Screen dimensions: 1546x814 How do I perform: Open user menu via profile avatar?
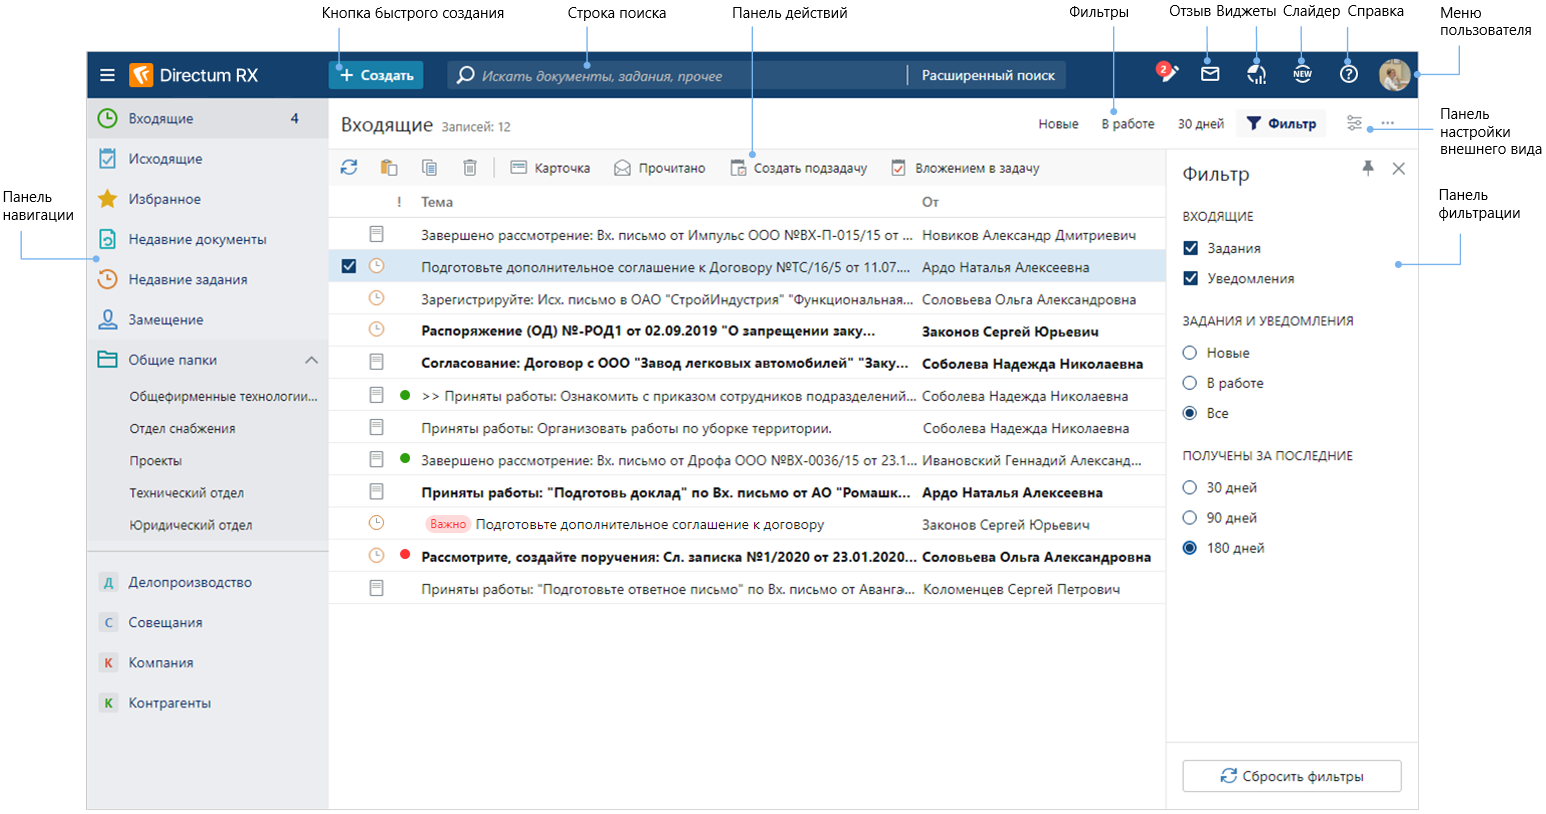(1394, 74)
